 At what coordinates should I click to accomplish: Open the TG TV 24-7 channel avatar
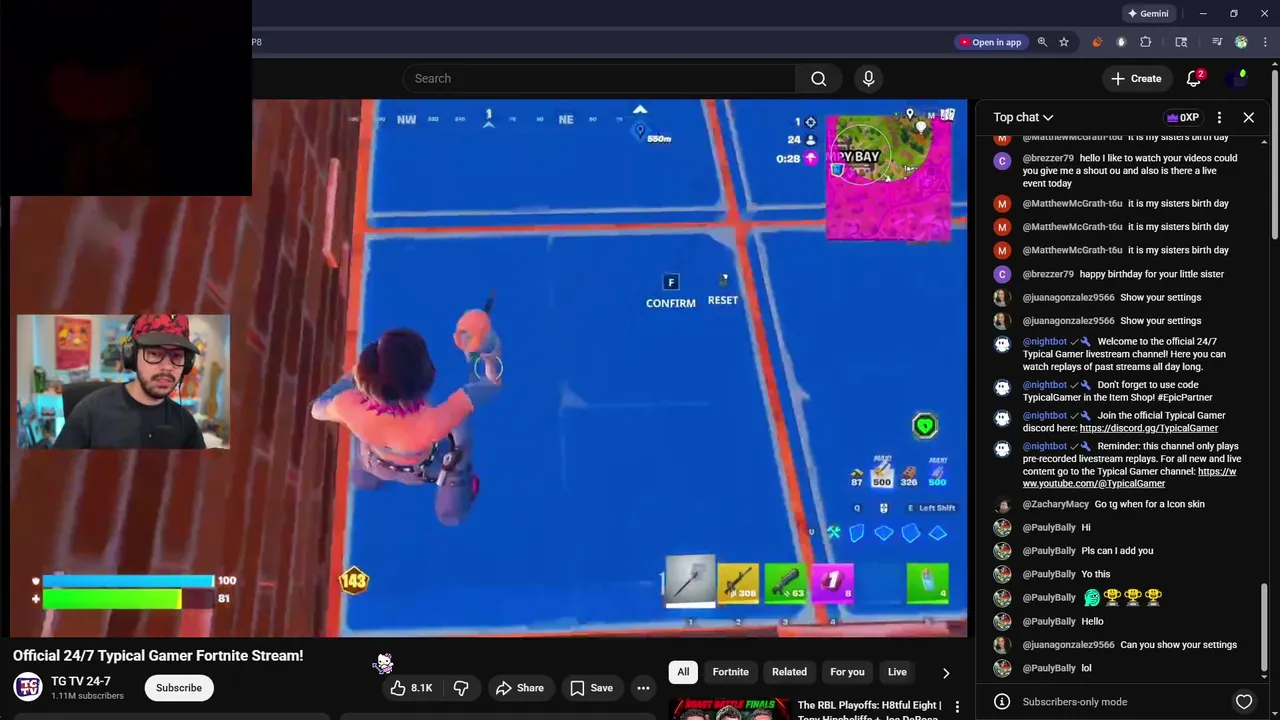(28, 687)
